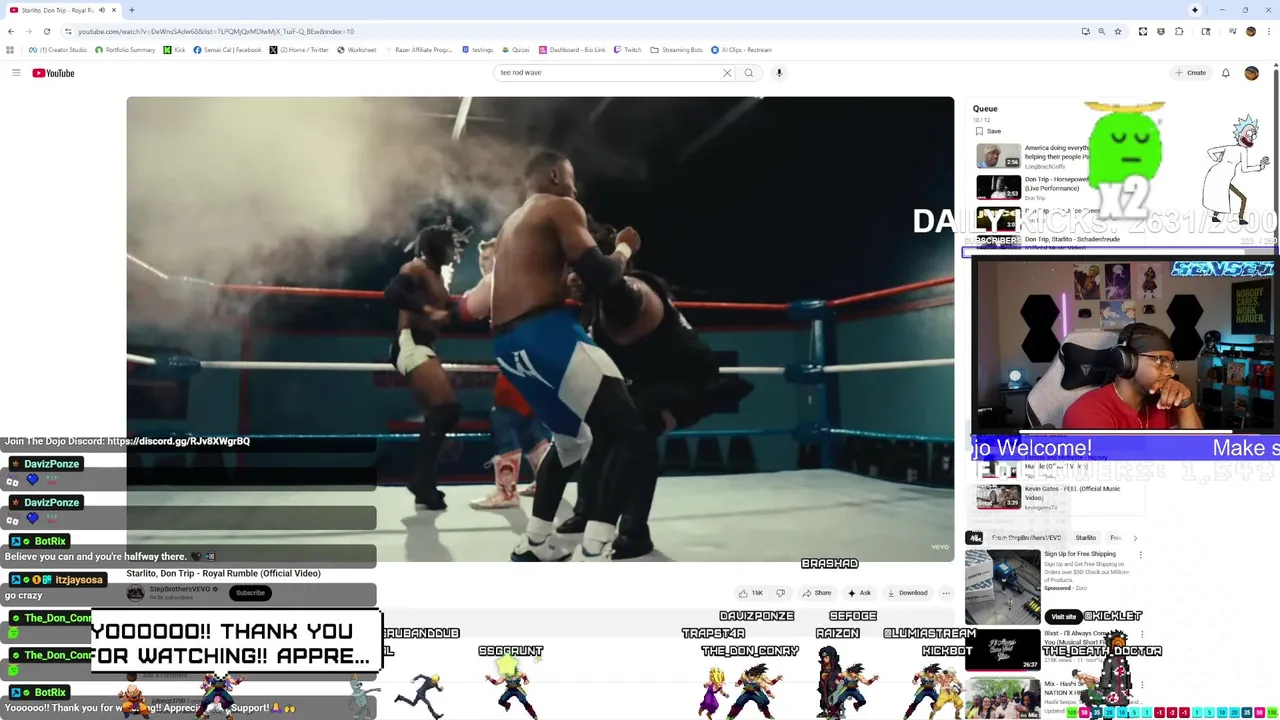Start voice search with the microphone icon
Screen dimensions: 1280x720
[779, 73]
